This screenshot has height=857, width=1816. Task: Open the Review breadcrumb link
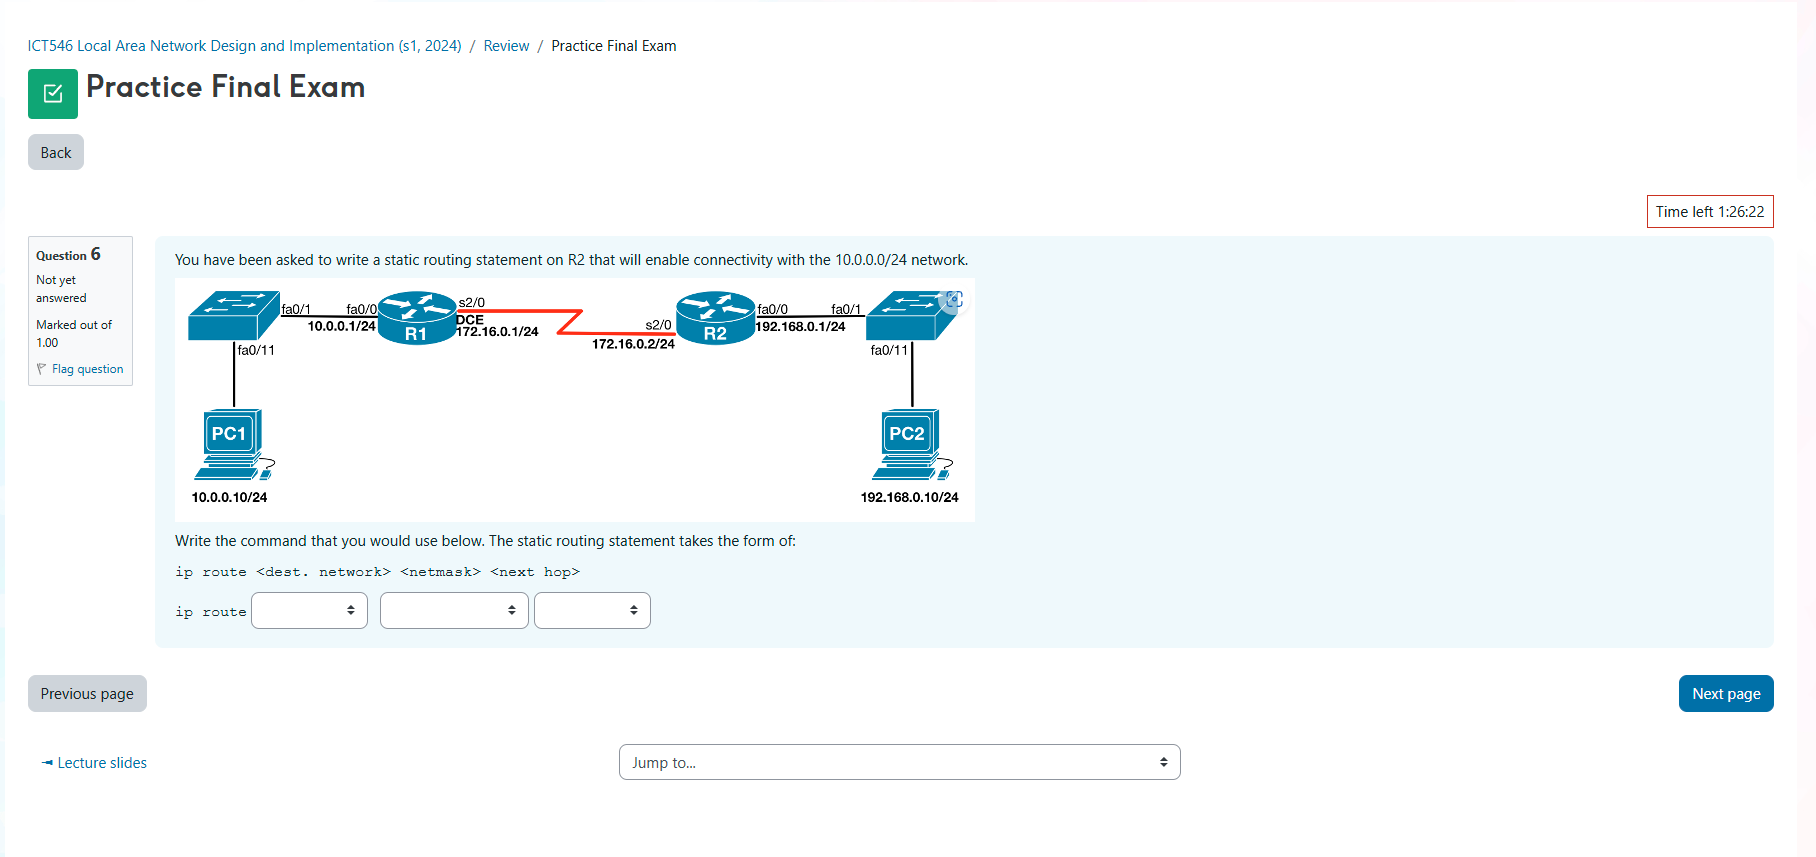click(x=506, y=46)
